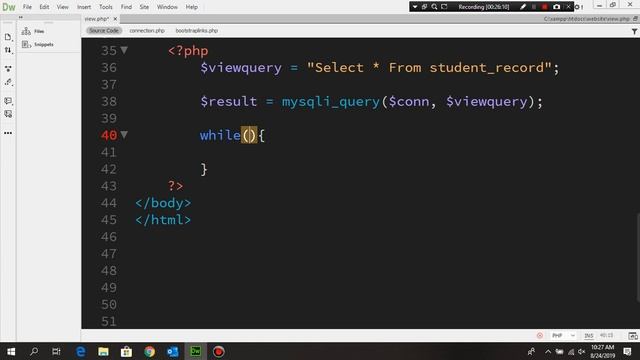Open the File menu
This screenshot has width=640, height=360.
pyautogui.click(x=27, y=7)
